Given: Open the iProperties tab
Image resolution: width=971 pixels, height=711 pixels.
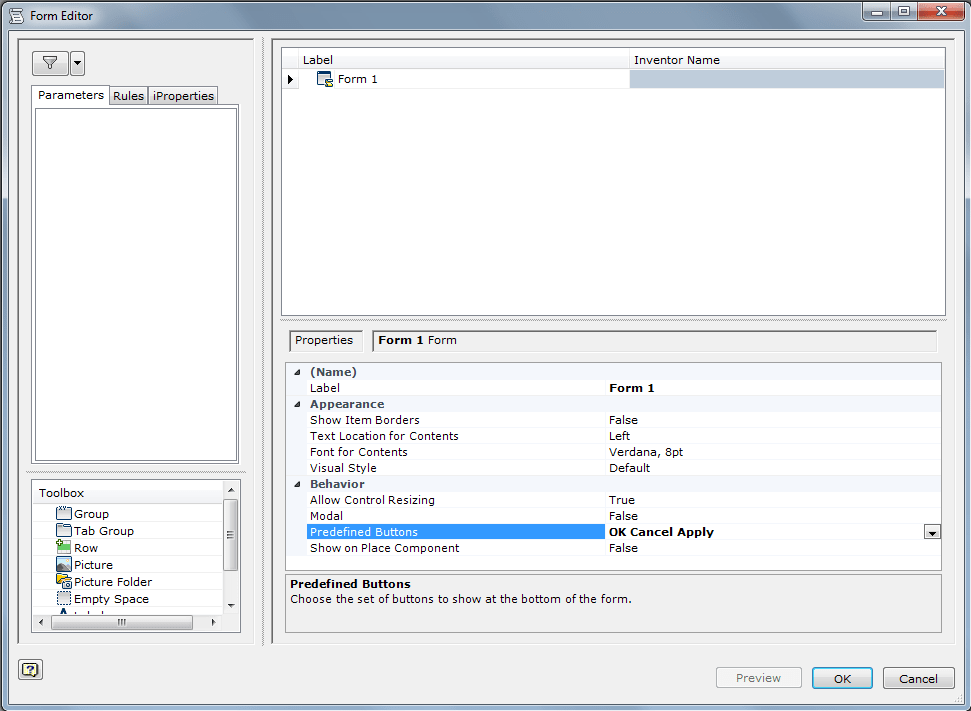Looking at the screenshot, I should (182, 95).
